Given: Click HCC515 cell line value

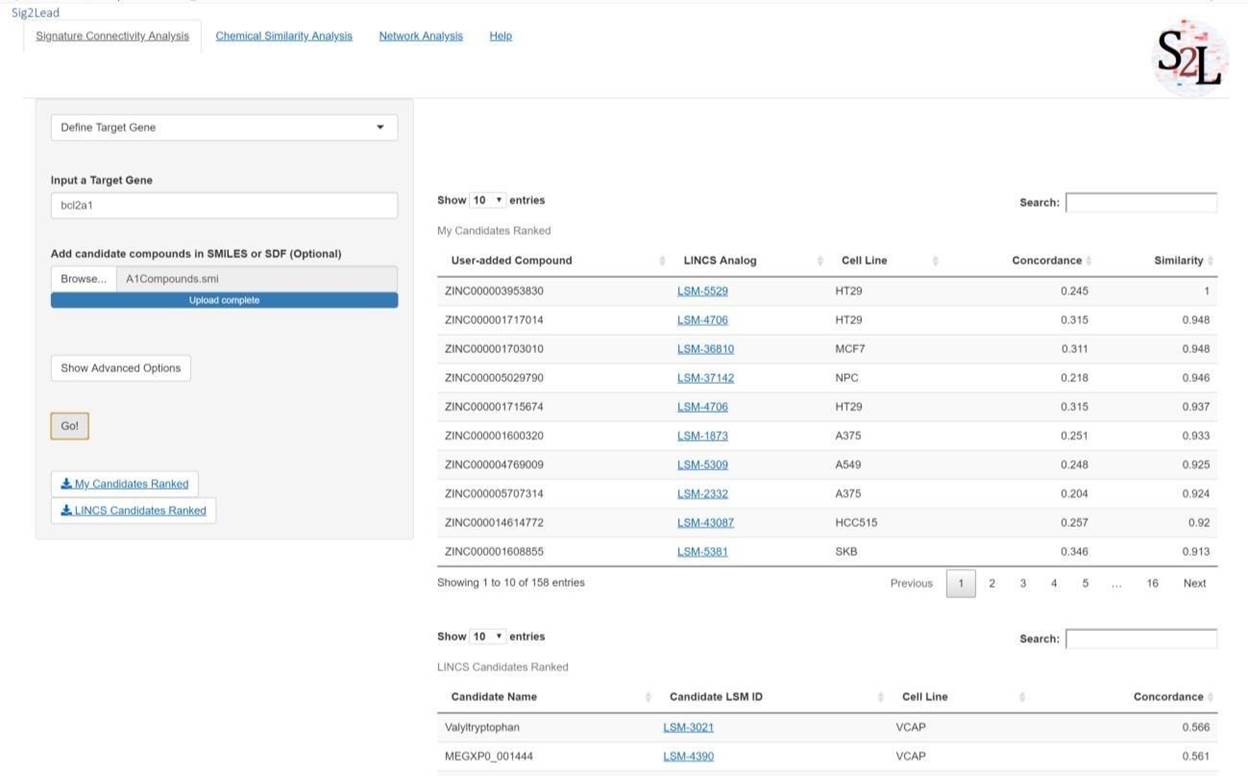Looking at the screenshot, I should (855, 523).
